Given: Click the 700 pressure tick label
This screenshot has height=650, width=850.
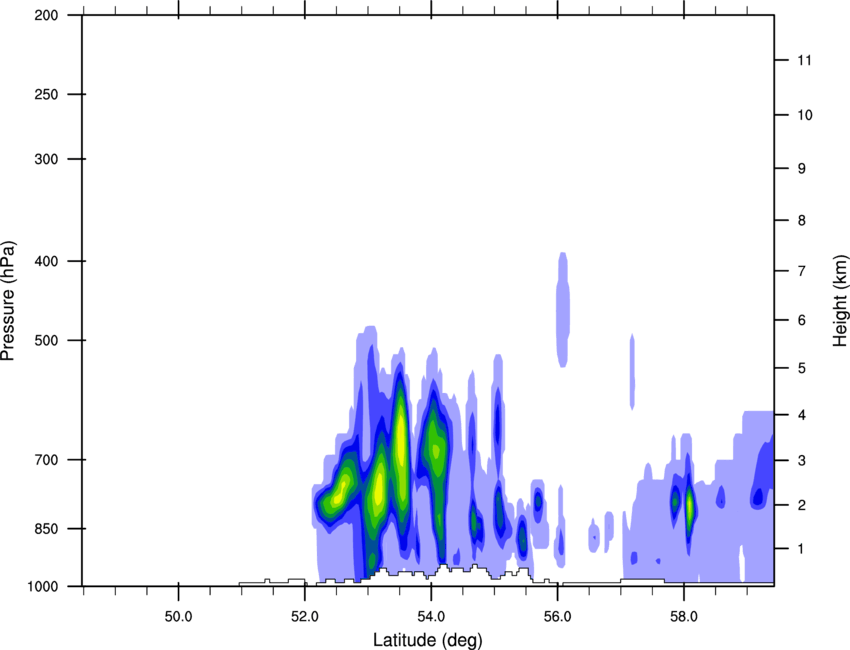Looking at the screenshot, I should tap(46, 460).
